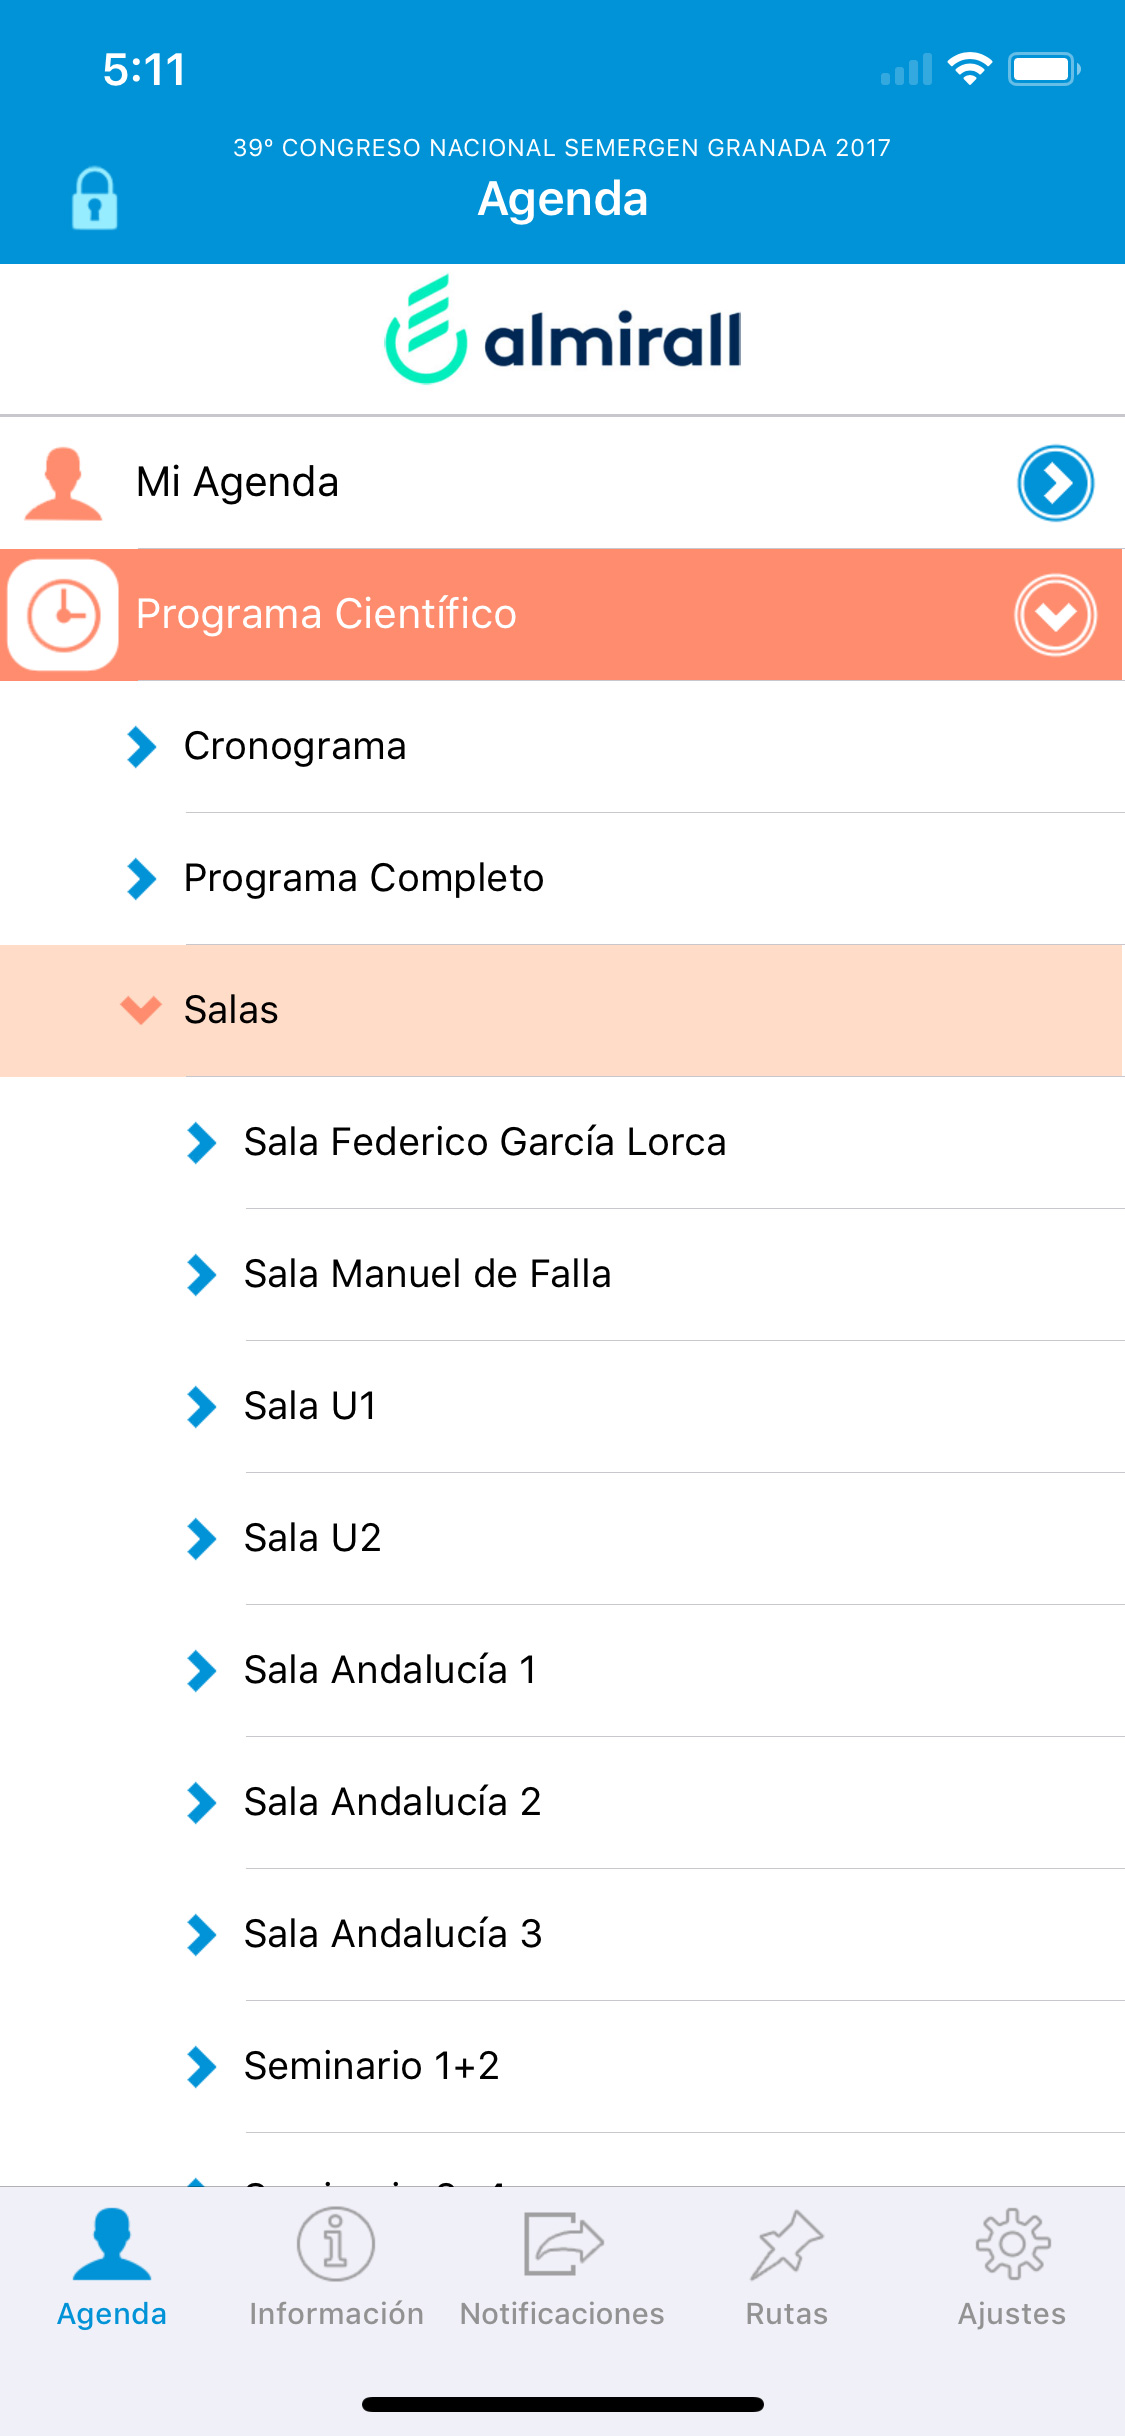
Task: Open Ajustes gear icon
Action: [1012, 2244]
